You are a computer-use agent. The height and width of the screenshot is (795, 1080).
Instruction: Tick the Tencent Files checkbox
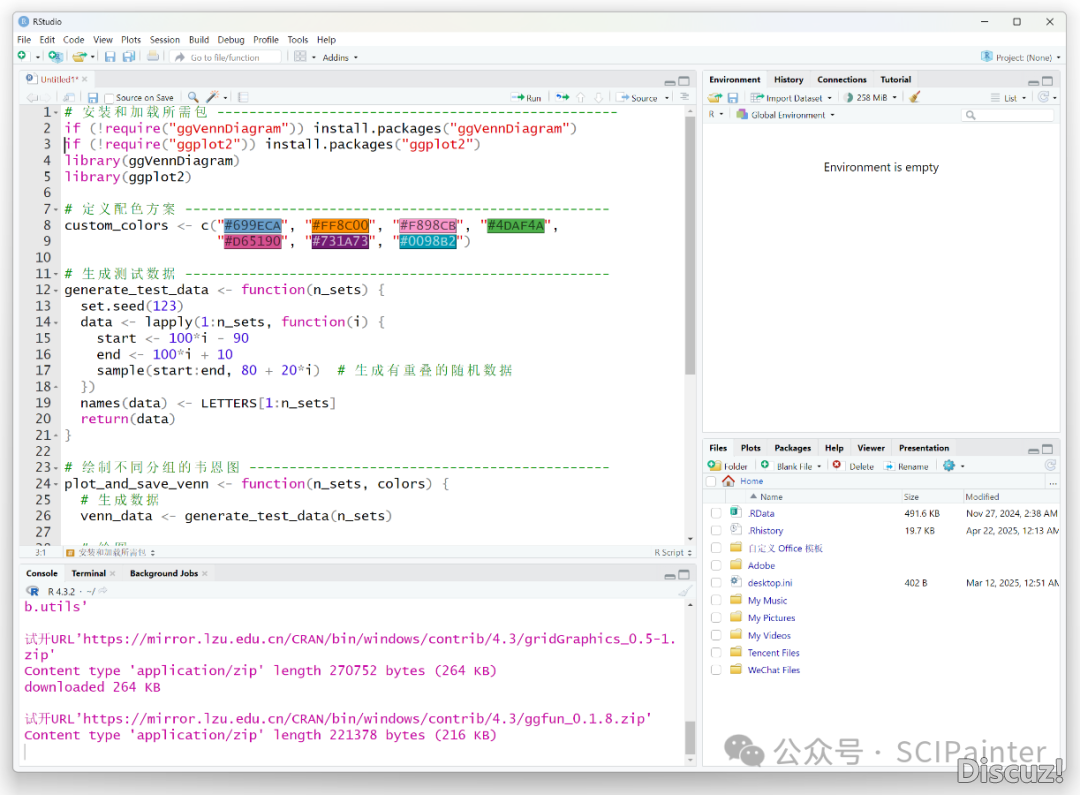pyautogui.click(x=716, y=652)
